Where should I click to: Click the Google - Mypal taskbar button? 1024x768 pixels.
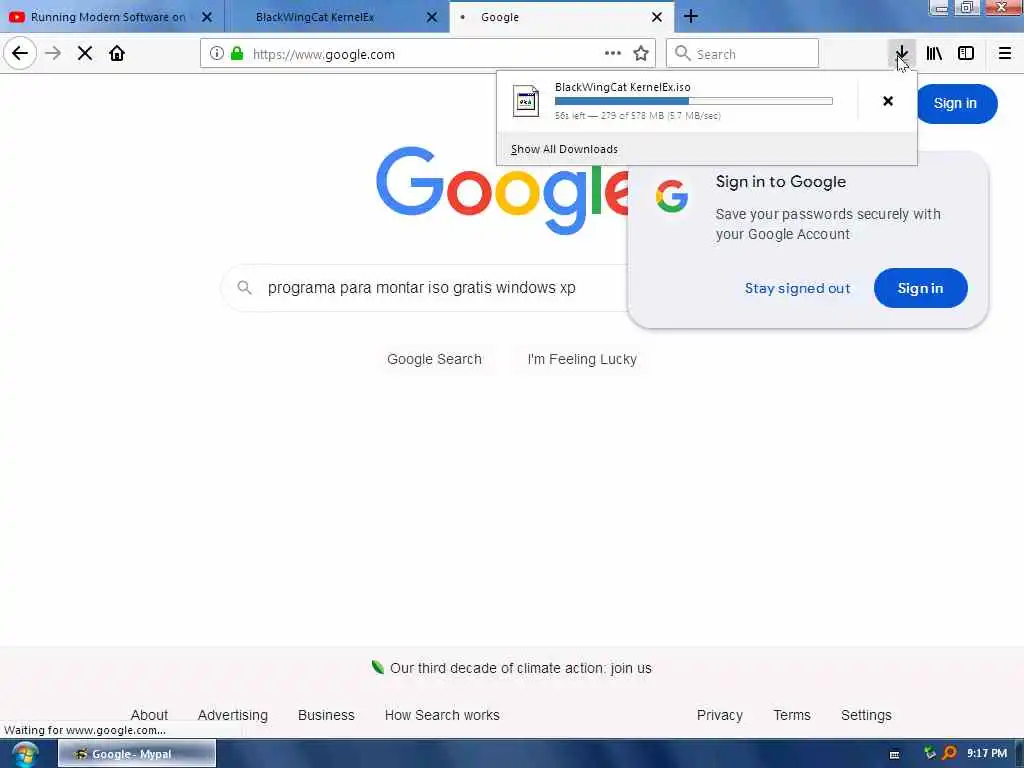(137, 754)
